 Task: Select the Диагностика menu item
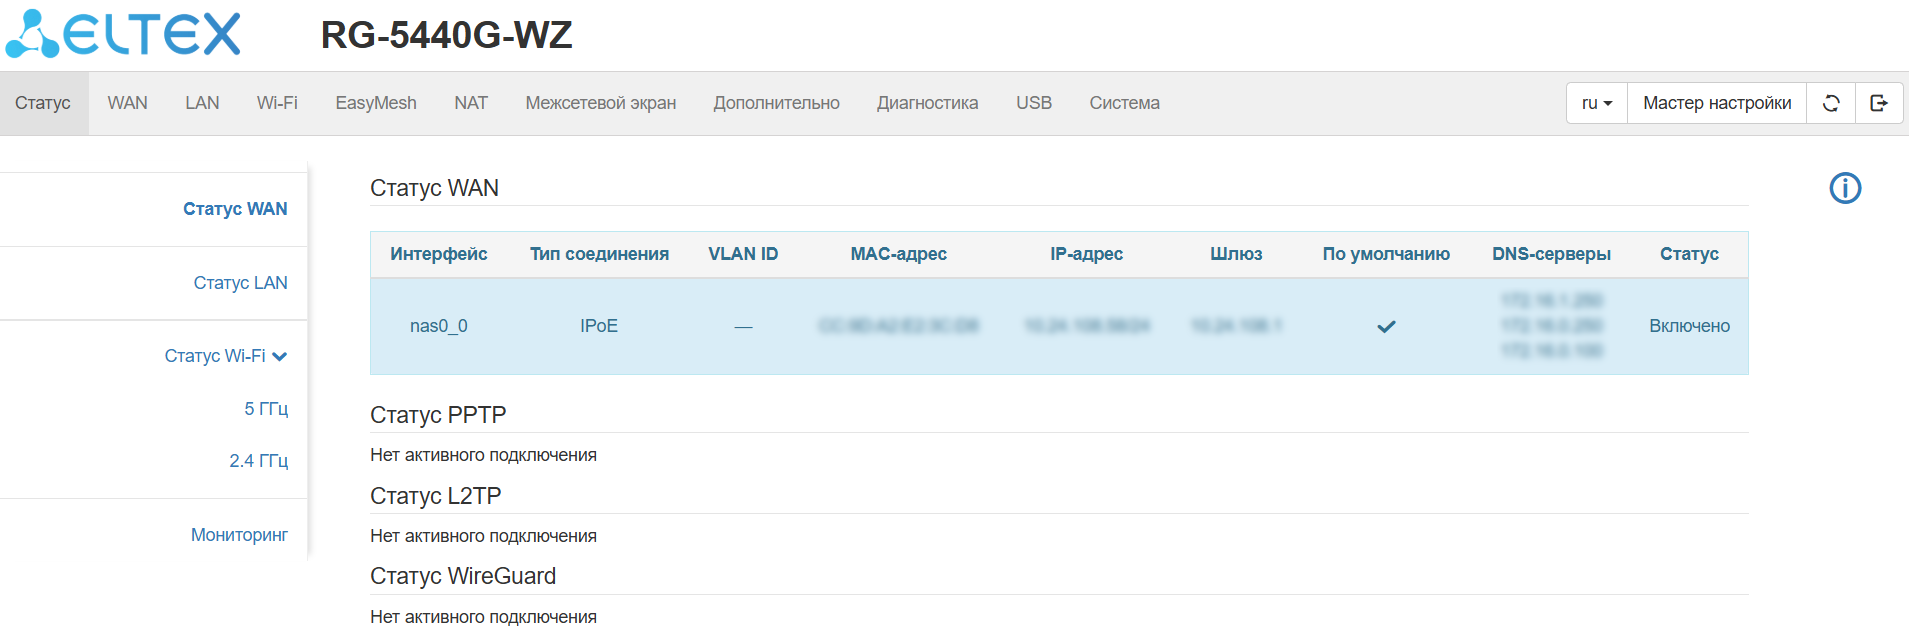point(928,103)
